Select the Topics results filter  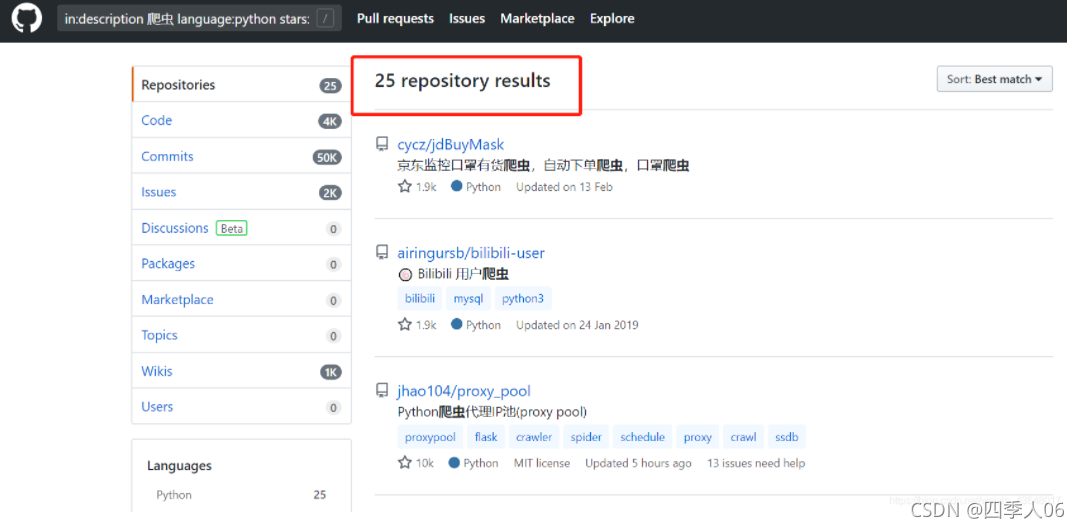[241, 335]
